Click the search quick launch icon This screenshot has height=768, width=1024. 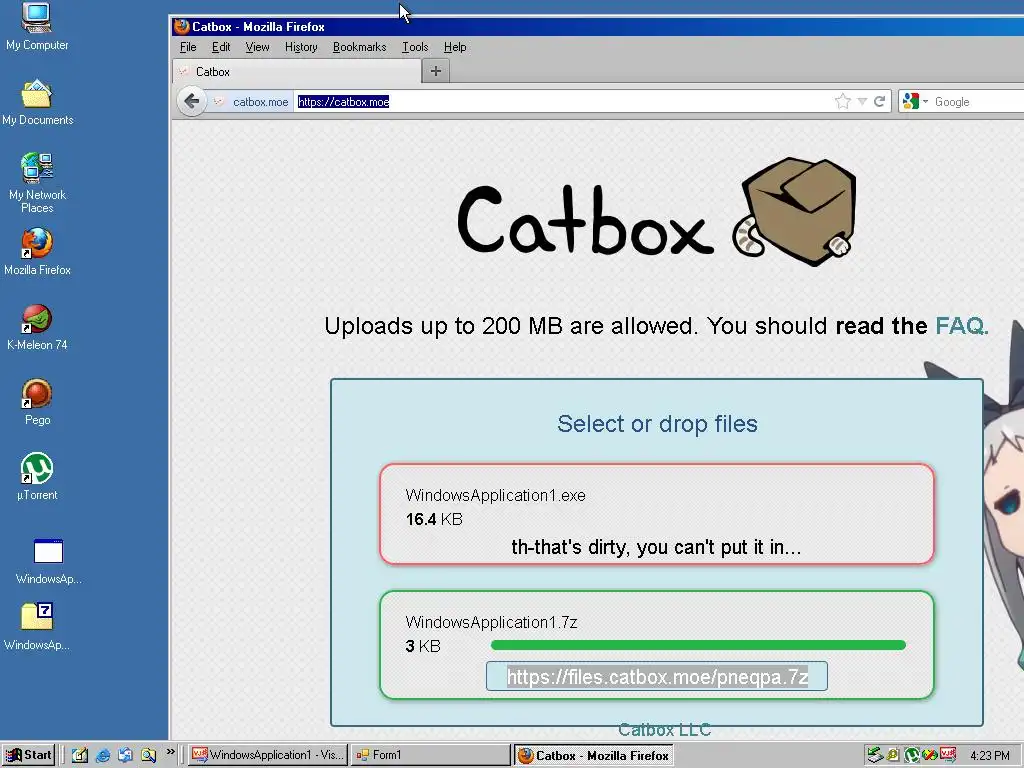(x=148, y=755)
